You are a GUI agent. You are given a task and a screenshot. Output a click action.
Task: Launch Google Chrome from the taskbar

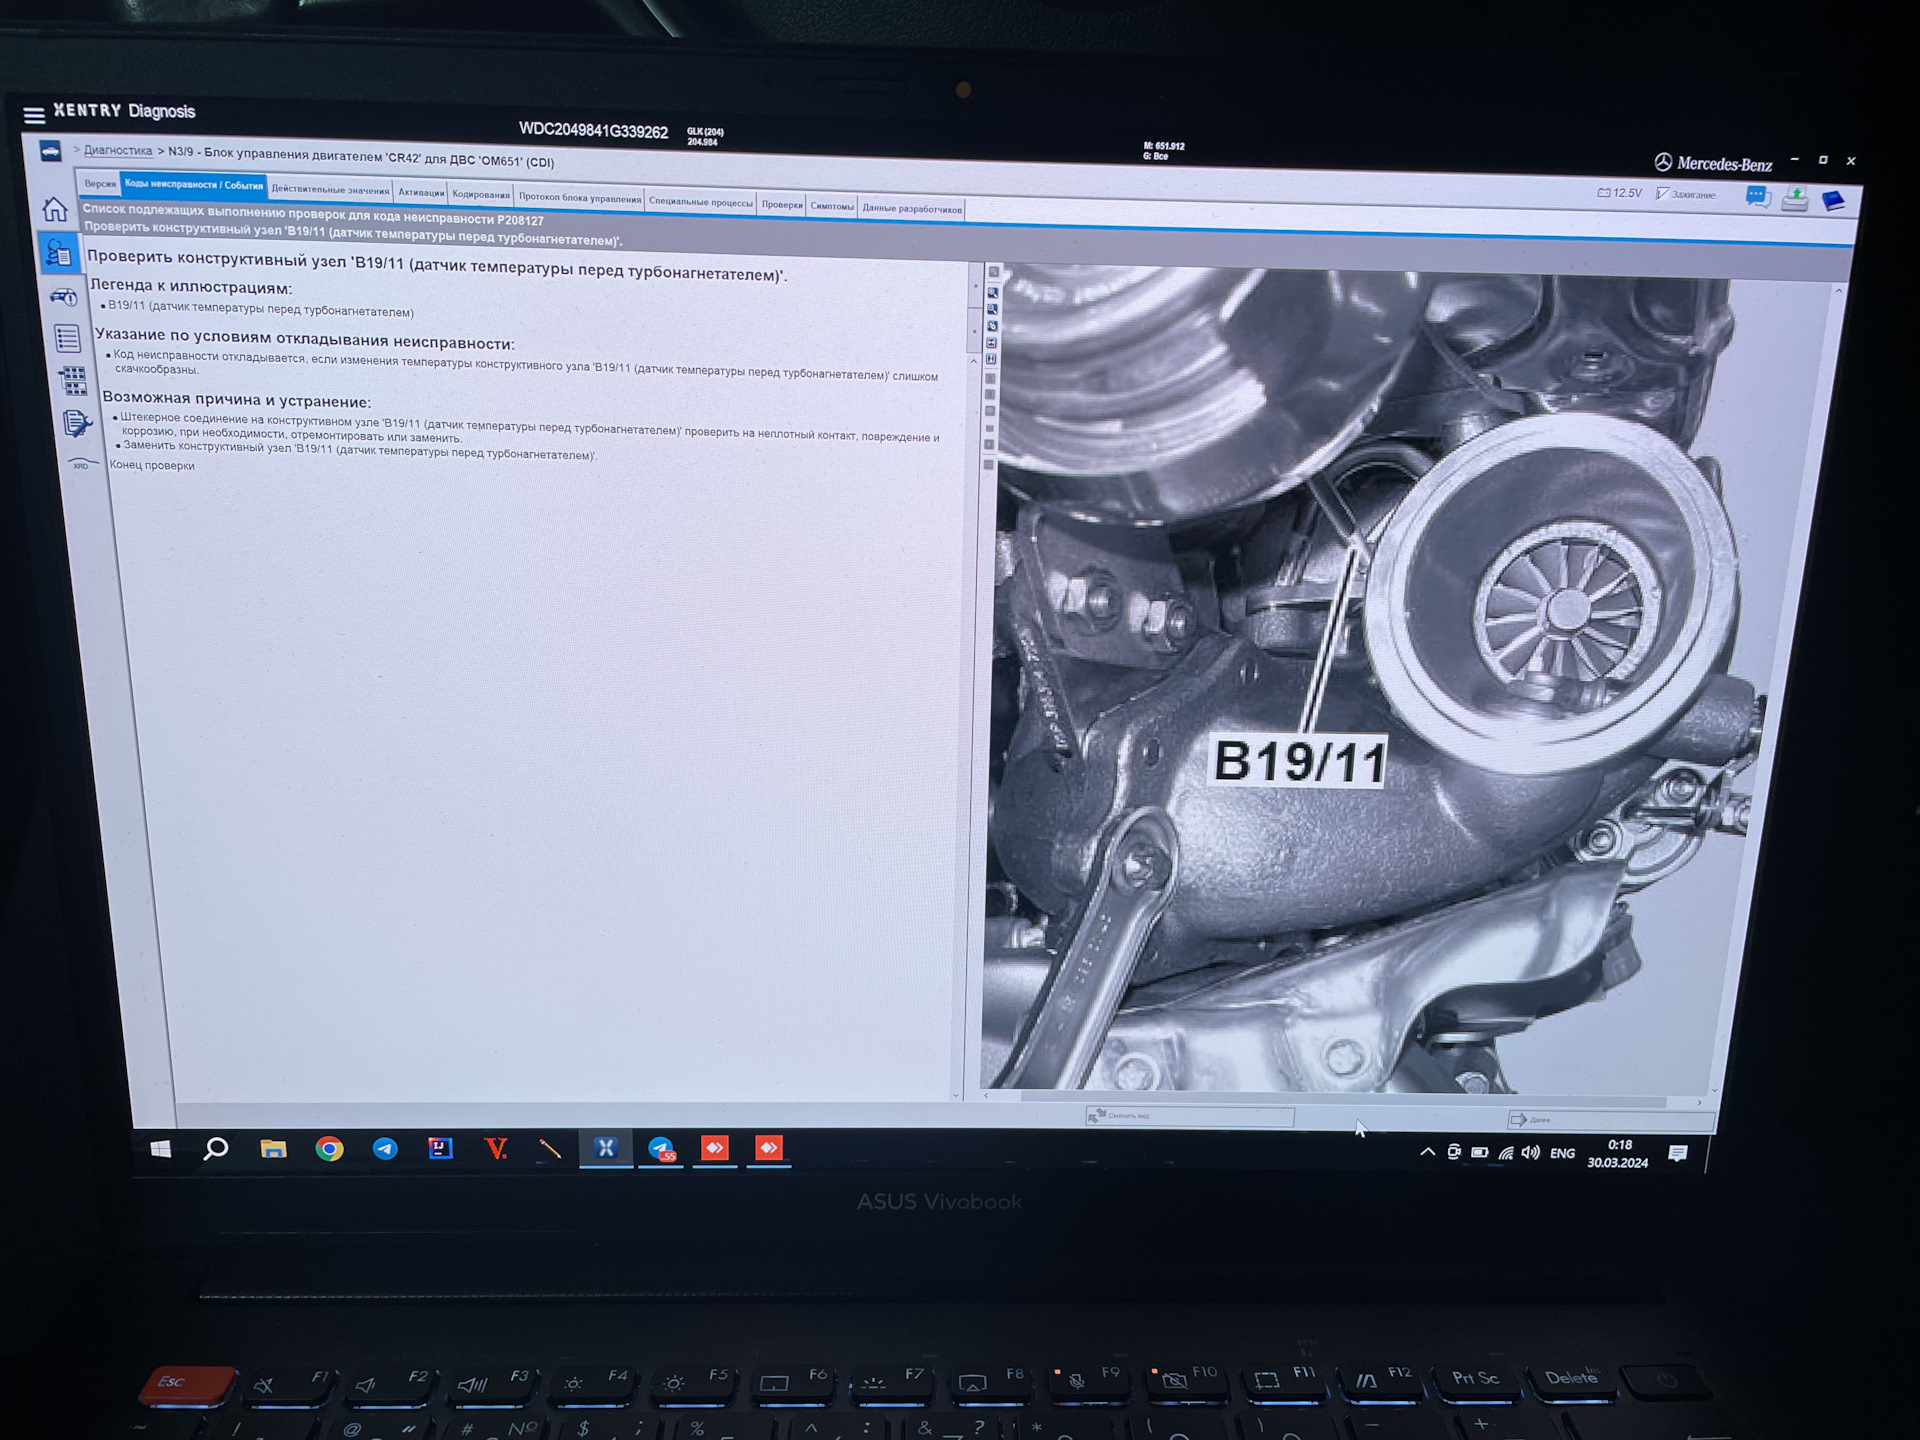329,1149
